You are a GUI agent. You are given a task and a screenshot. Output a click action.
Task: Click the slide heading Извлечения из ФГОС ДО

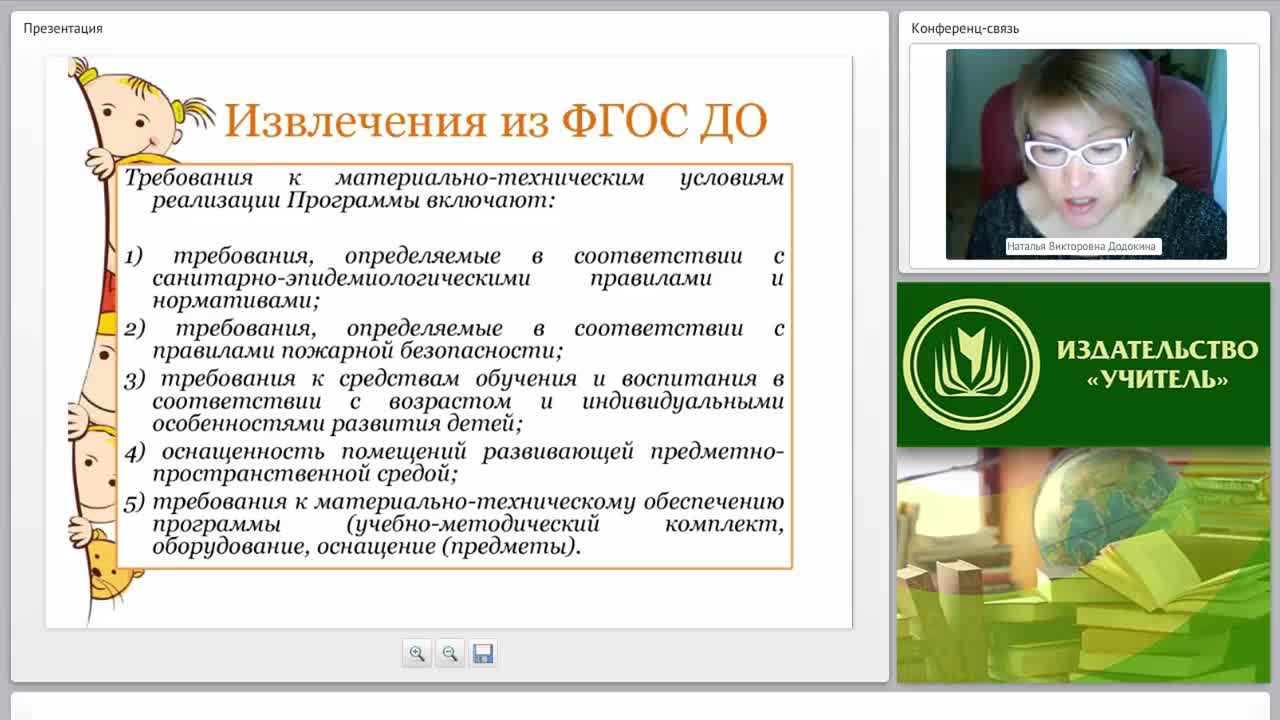pyautogui.click(x=495, y=121)
